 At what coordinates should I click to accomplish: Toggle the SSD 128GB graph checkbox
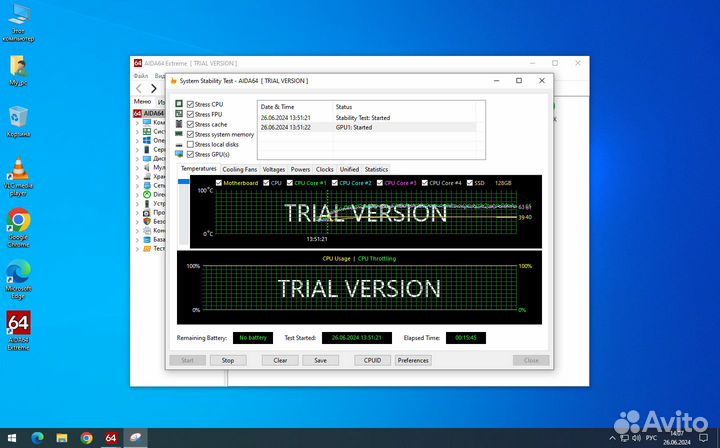click(469, 183)
